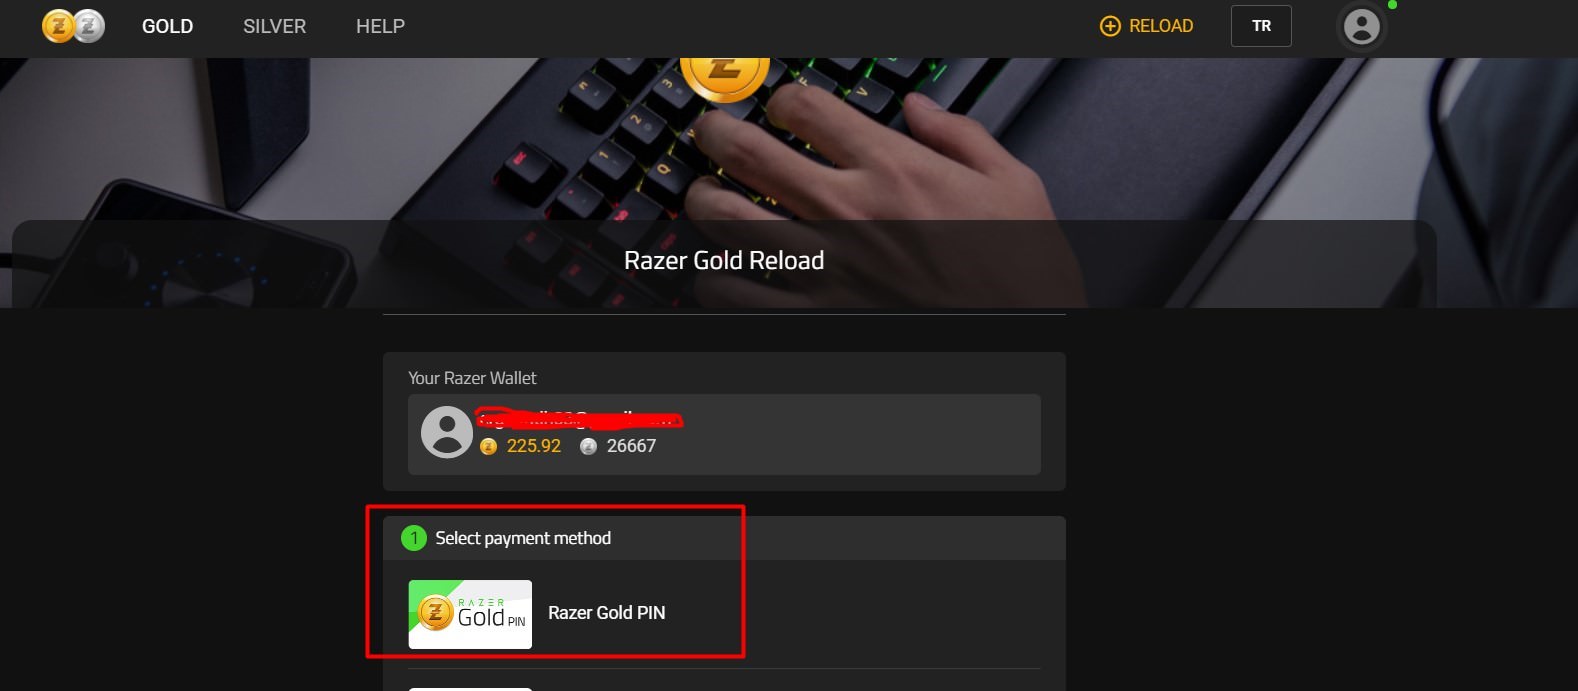This screenshot has height=691, width=1578.
Task: Click the green online status dot
Action: [x=1392, y=5]
